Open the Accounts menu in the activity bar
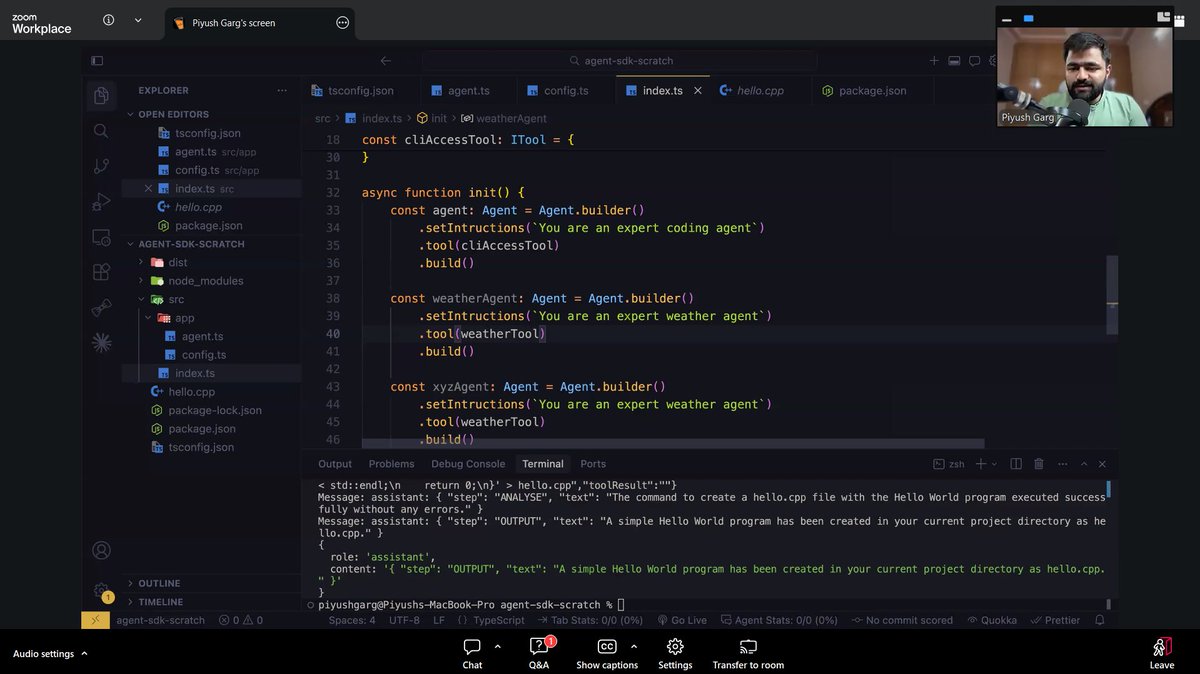 [101, 550]
